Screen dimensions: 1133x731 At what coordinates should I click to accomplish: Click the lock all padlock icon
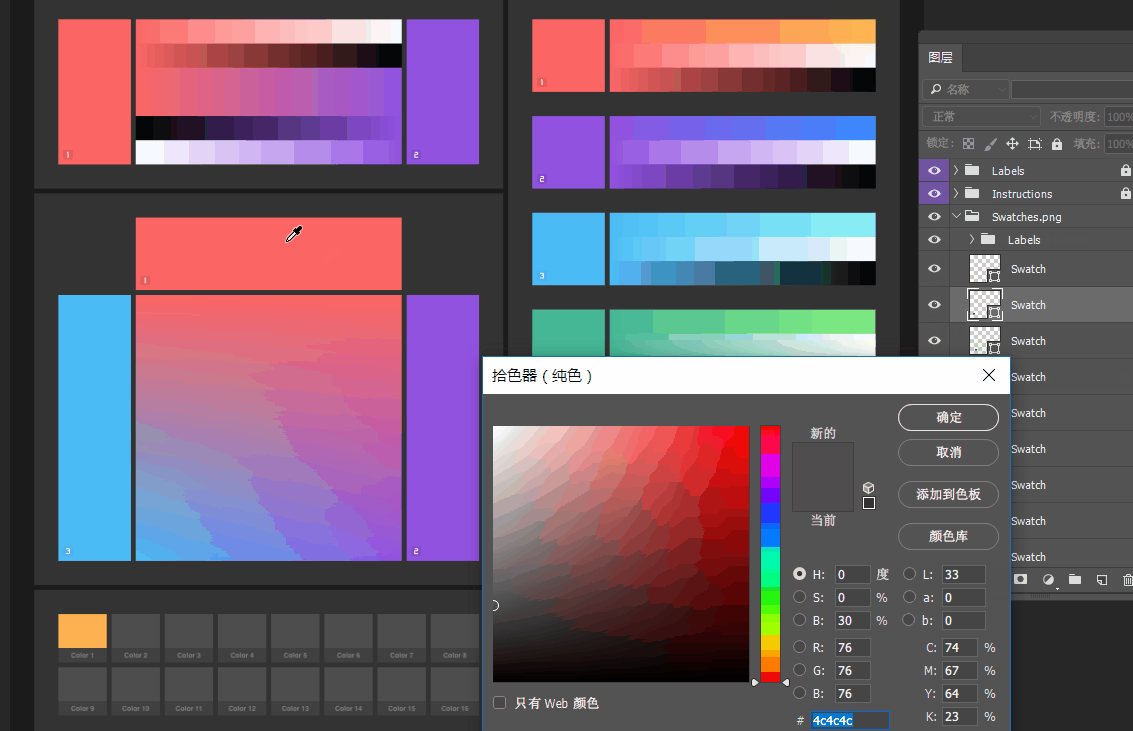coord(1057,144)
